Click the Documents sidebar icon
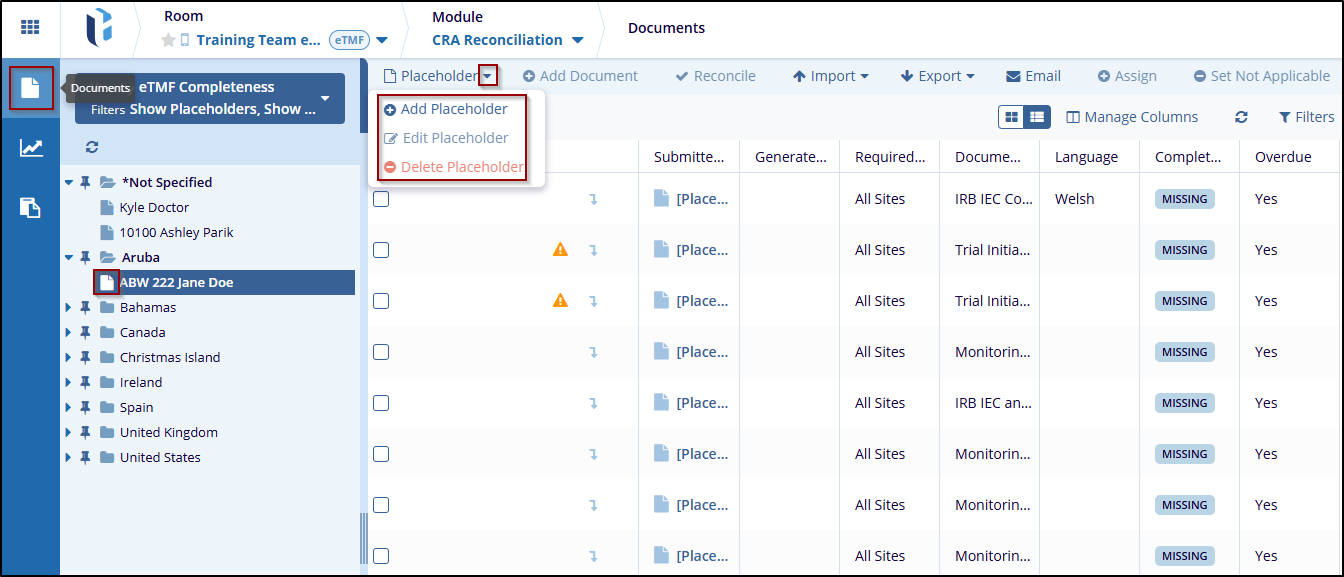This screenshot has width=1344, height=577. pos(30,88)
